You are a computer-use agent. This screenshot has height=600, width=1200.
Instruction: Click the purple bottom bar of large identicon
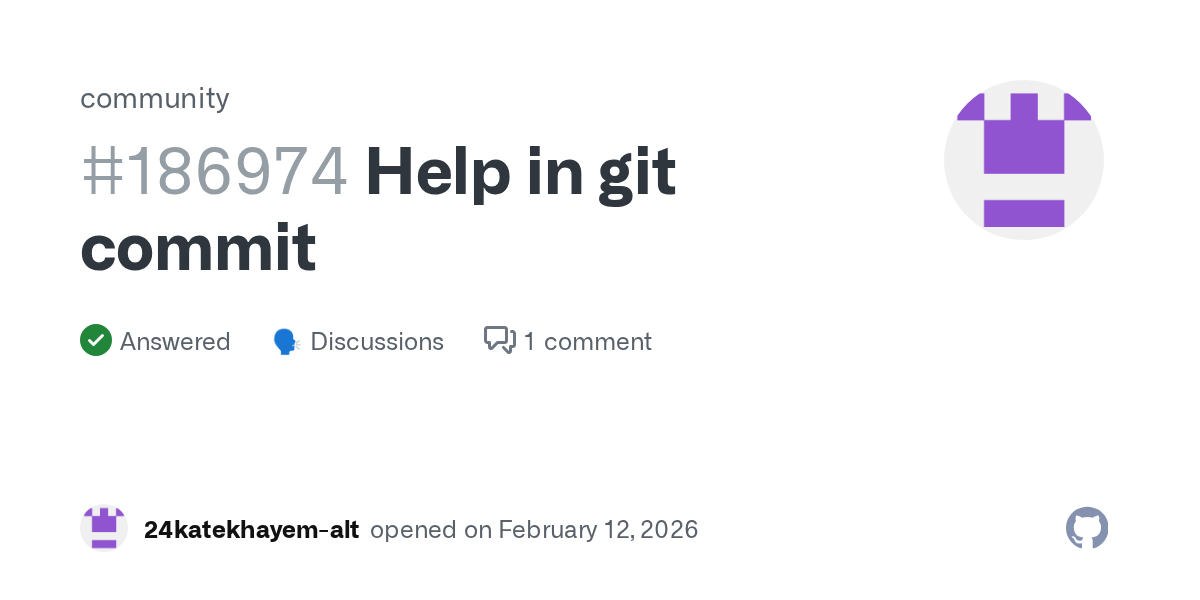[x=1024, y=213]
